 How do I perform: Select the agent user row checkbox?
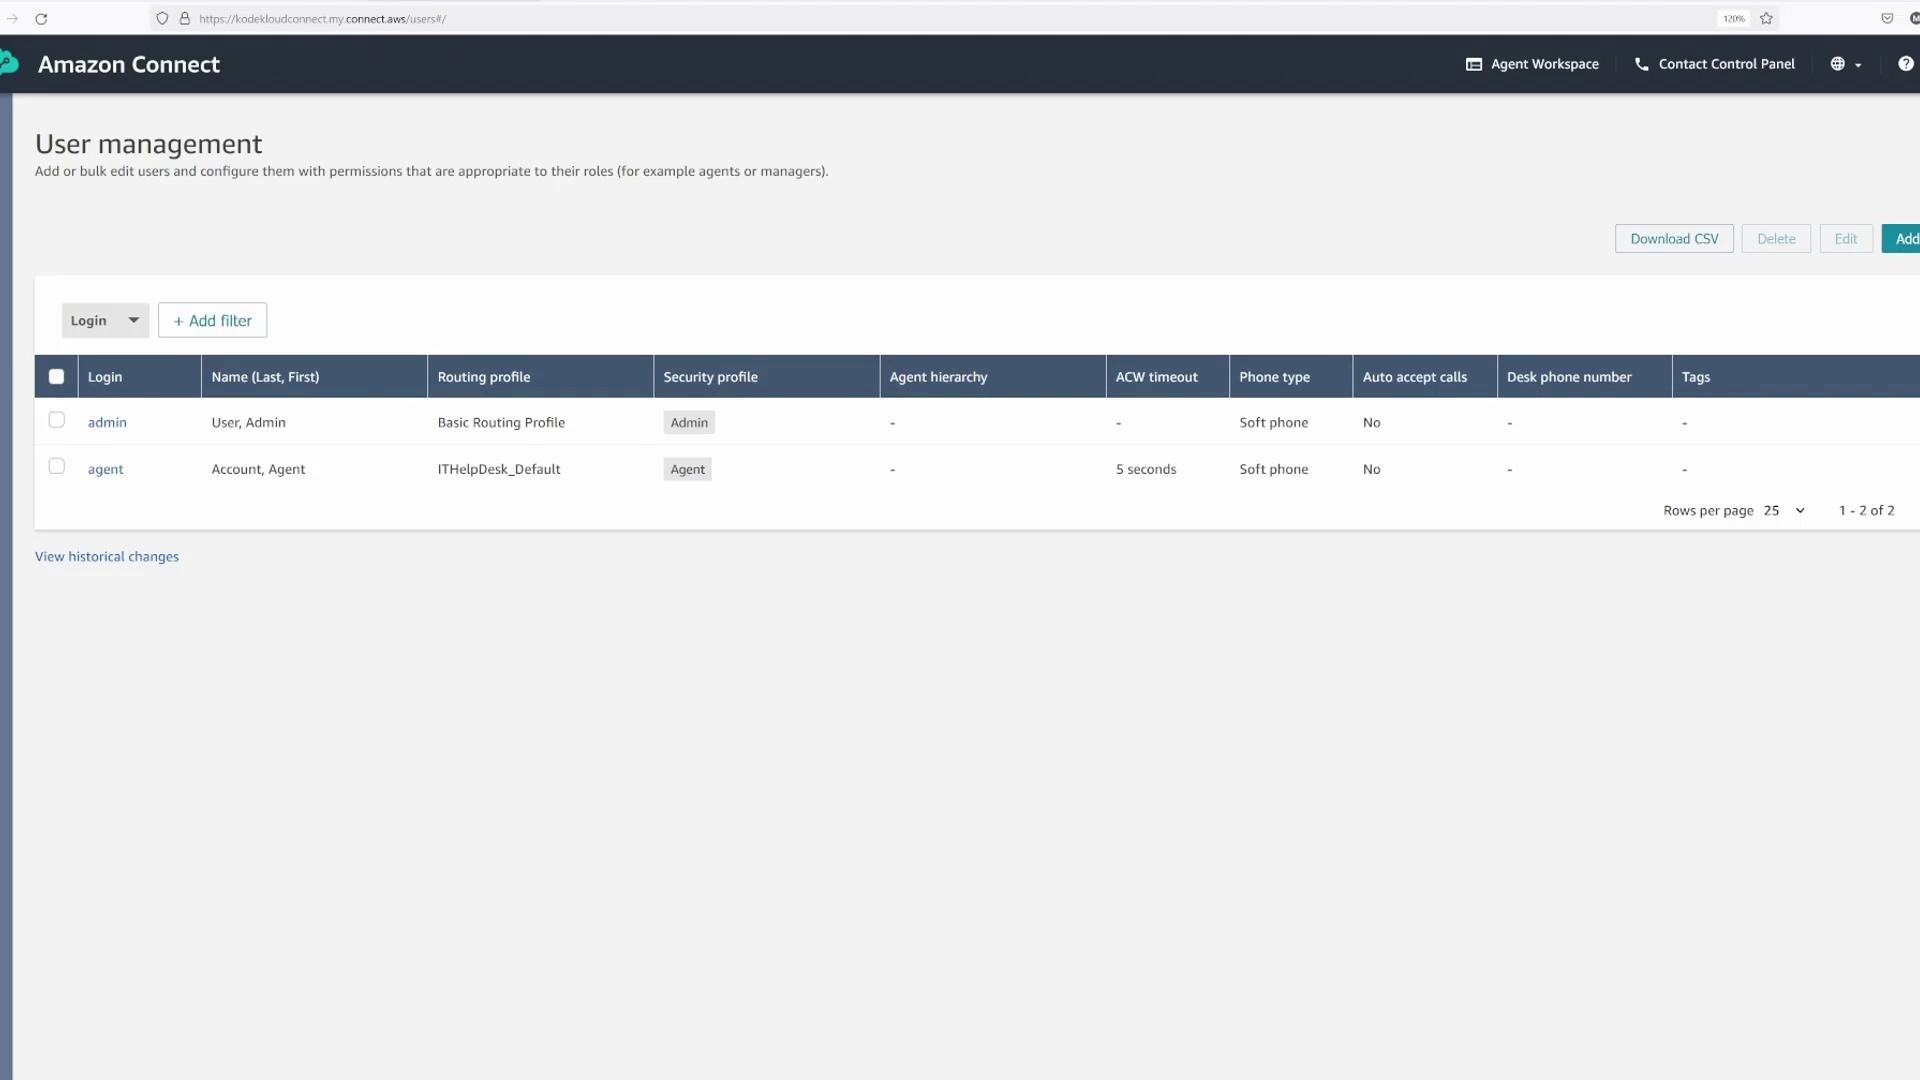click(x=57, y=466)
